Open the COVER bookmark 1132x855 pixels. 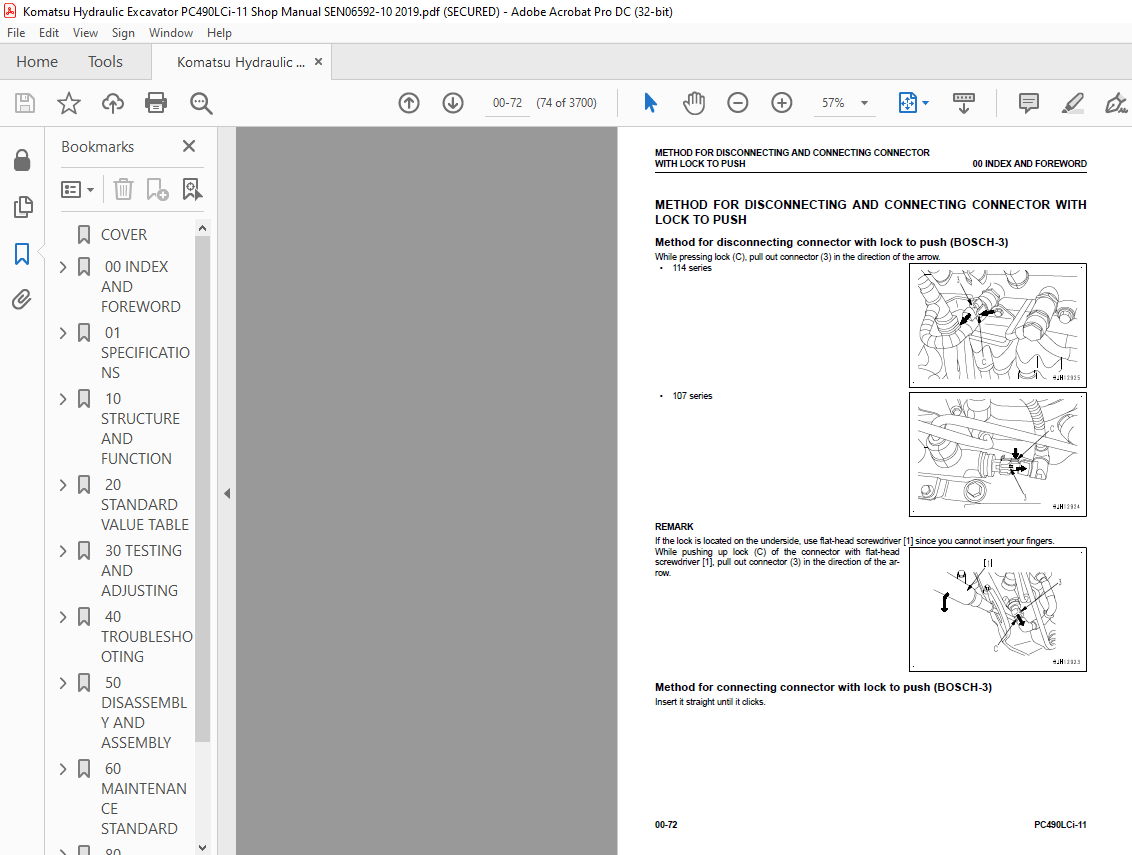coord(123,235)
